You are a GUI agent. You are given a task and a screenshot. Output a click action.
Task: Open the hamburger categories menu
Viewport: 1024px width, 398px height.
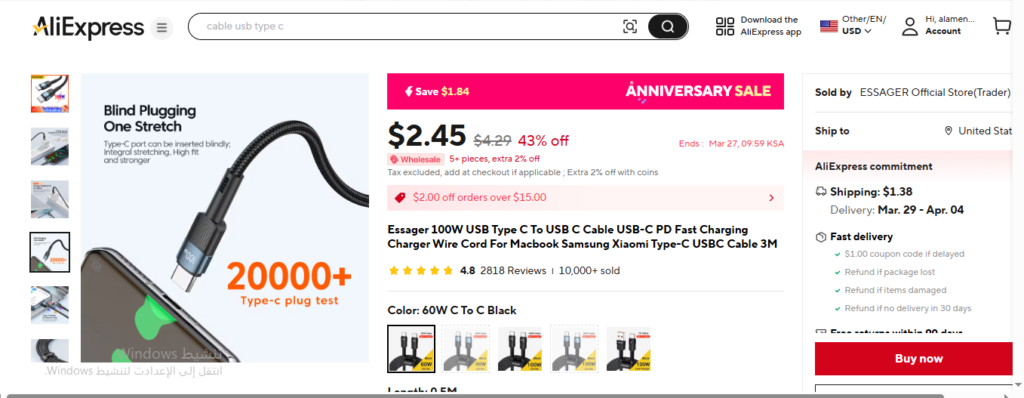[162, 27]
